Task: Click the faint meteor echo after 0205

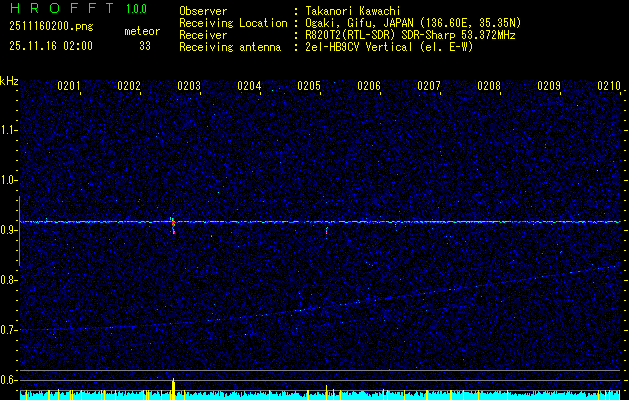Action: [327, 230]
